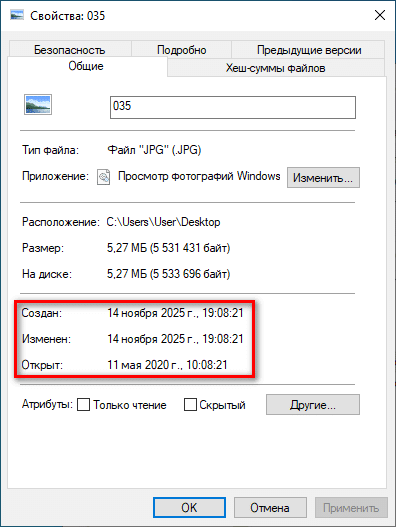Open the Предыдущие версии tab
The height and width of the screenshot is (527, 396).
point(309,49)
